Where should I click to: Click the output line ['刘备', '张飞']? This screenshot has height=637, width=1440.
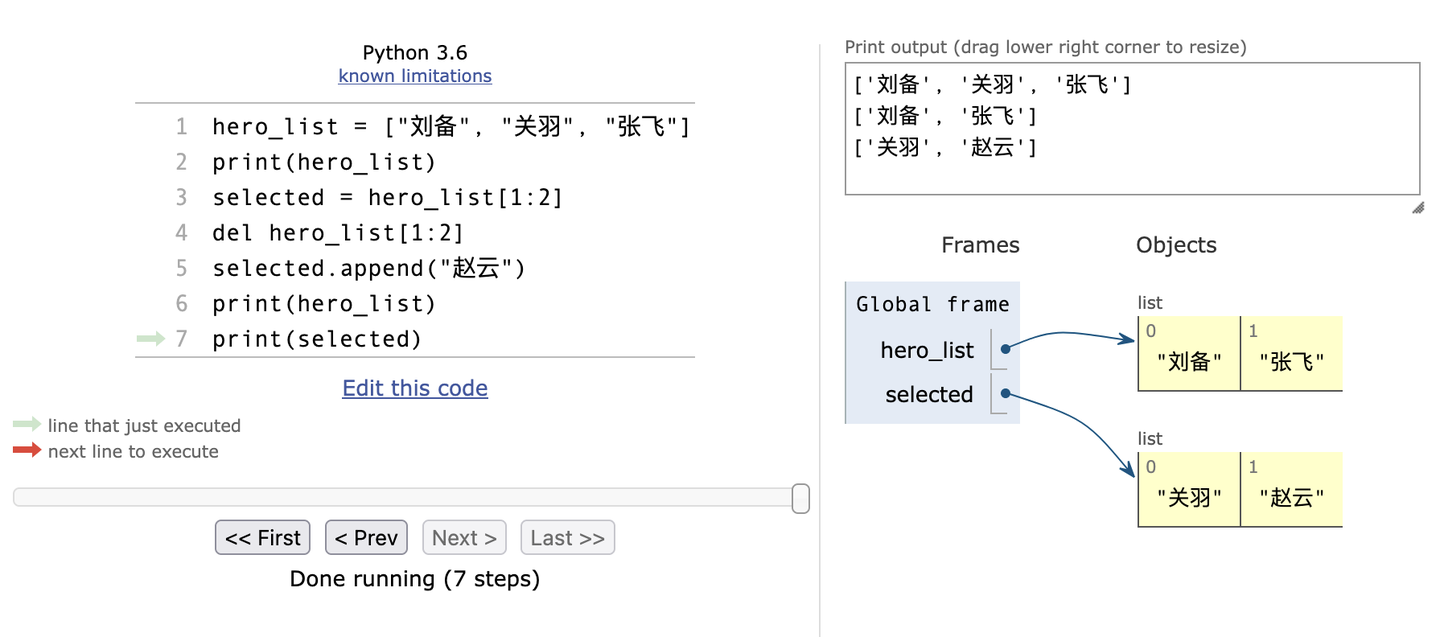click(945, 116)
